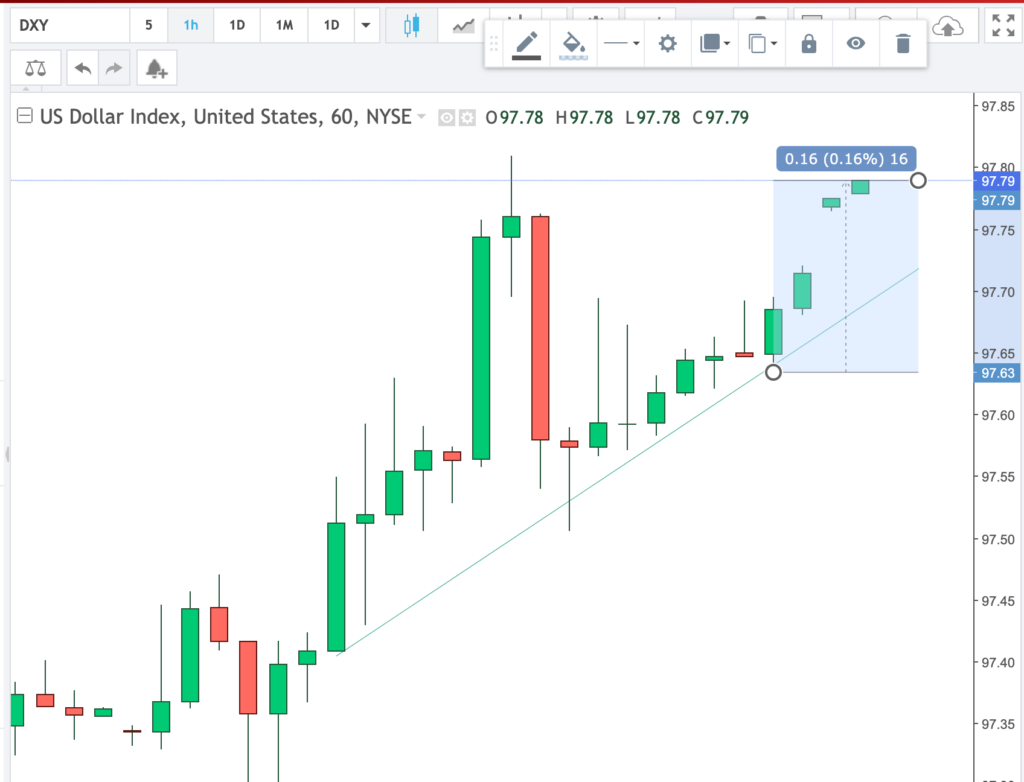Enter fullscreen mode
This screenshot has width=1024, height=782.
pos(1002,26)
